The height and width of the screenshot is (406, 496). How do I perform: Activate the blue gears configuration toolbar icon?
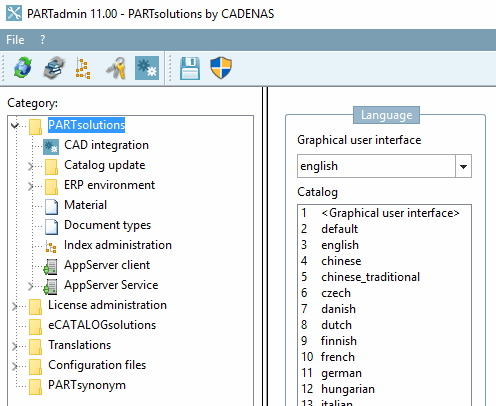[147, 68]
